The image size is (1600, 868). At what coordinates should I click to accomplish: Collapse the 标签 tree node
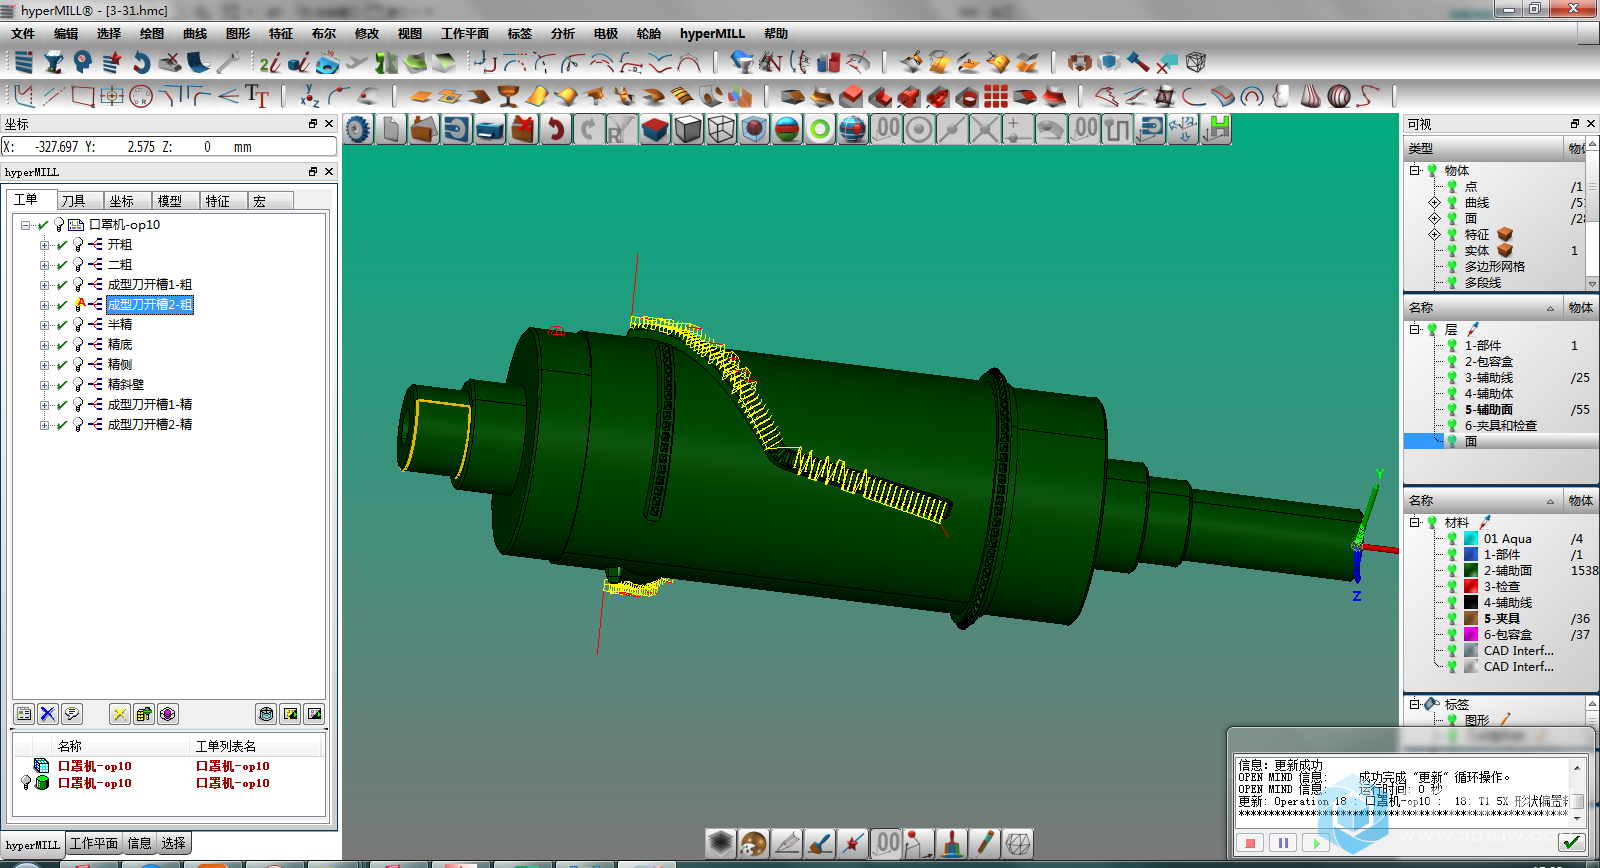tap(1415, 704)
